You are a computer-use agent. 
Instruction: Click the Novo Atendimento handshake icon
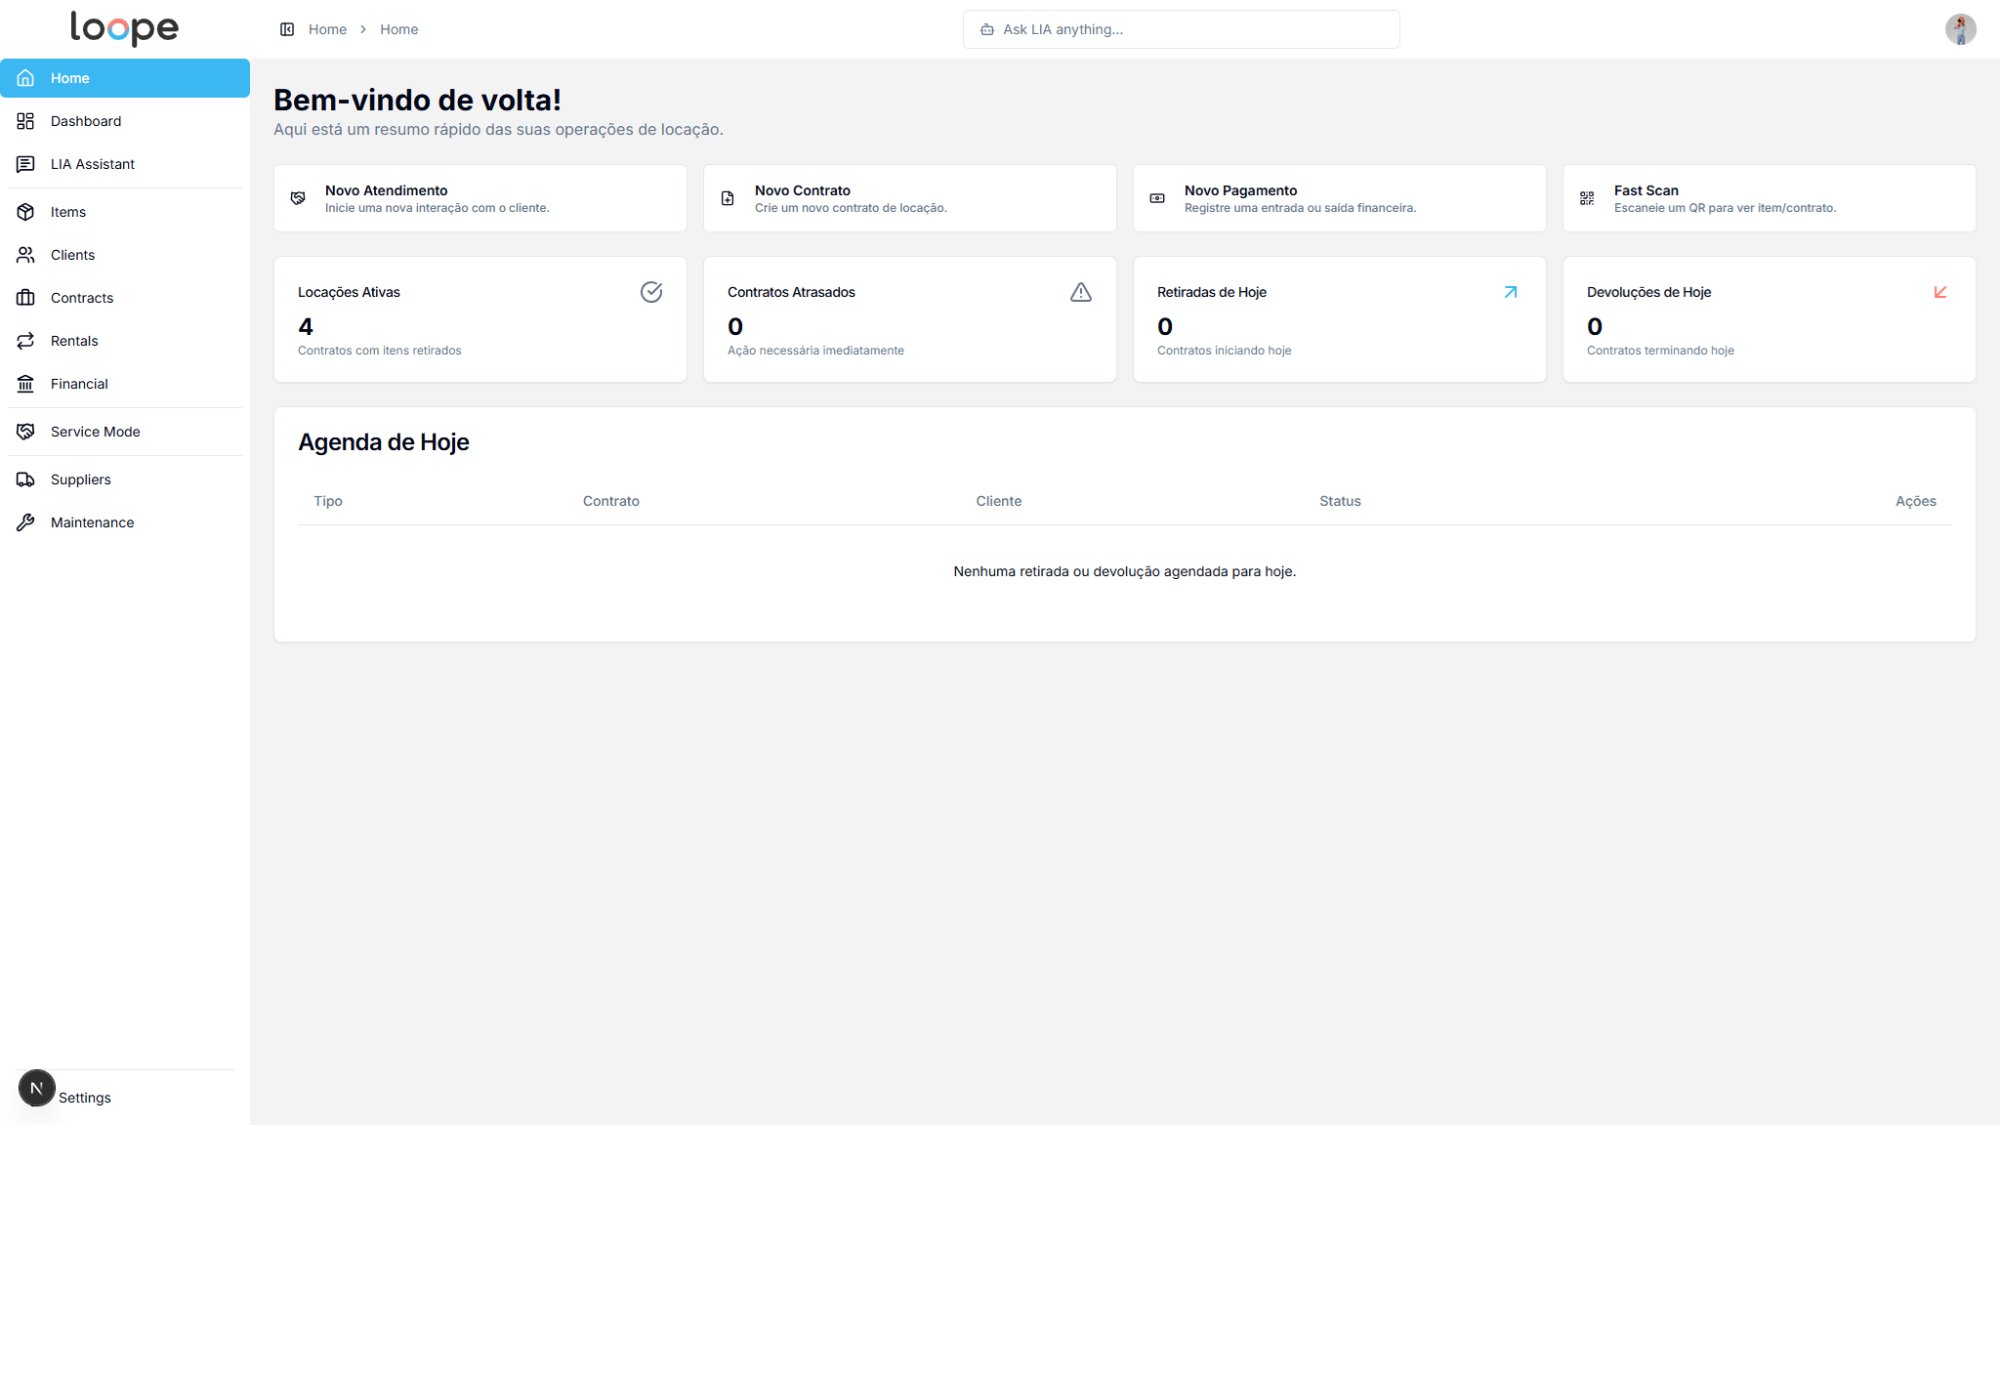(298, 198)
